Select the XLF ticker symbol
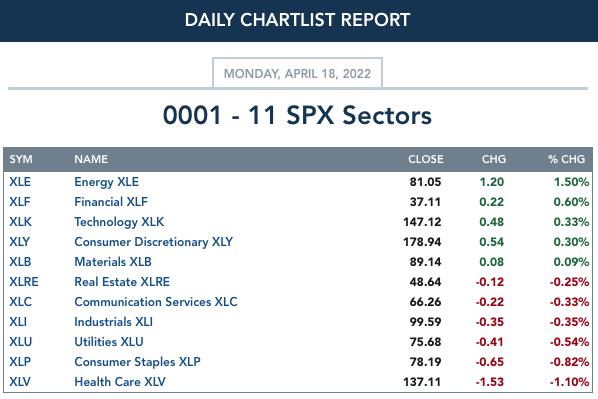598x399 pixels. pos(19,202)
